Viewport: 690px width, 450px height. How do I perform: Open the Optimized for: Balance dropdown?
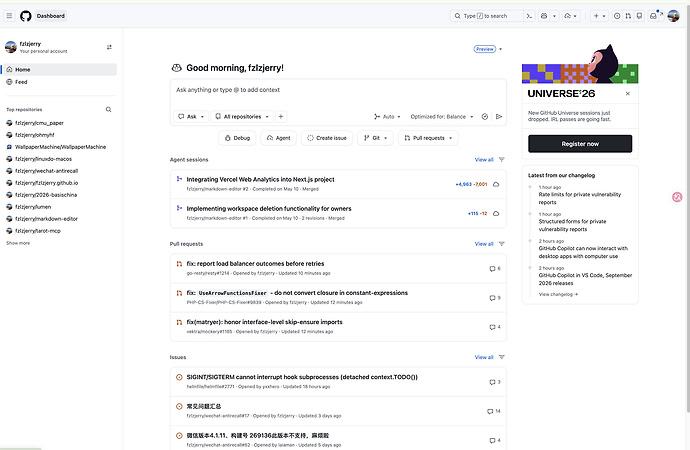[x=442, y=117]
